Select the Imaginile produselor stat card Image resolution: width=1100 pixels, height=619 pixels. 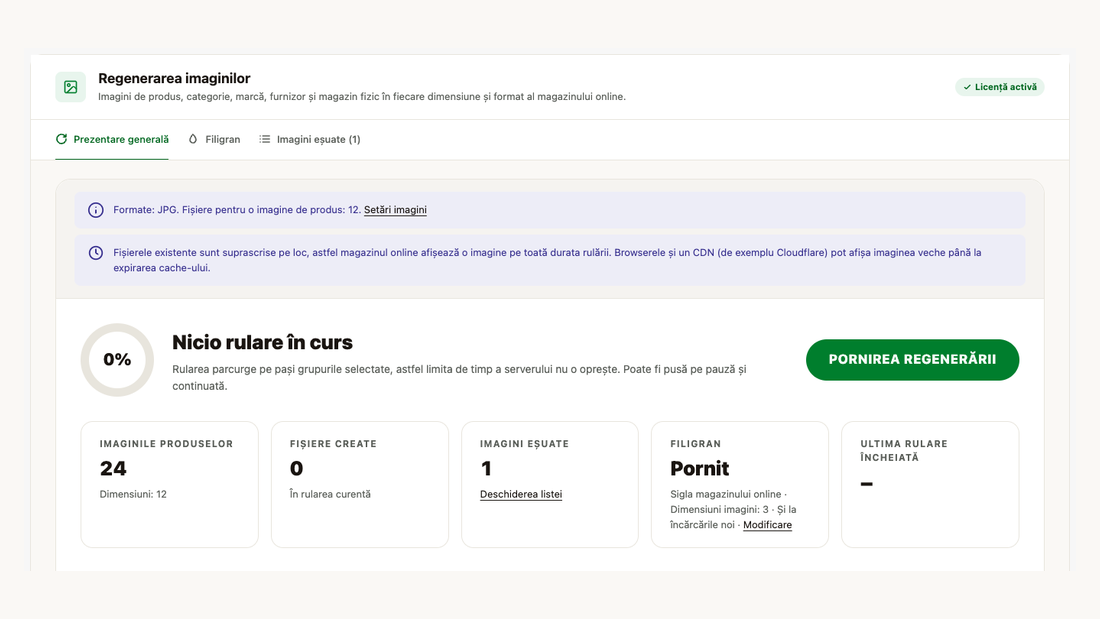(x=170, y=484)
